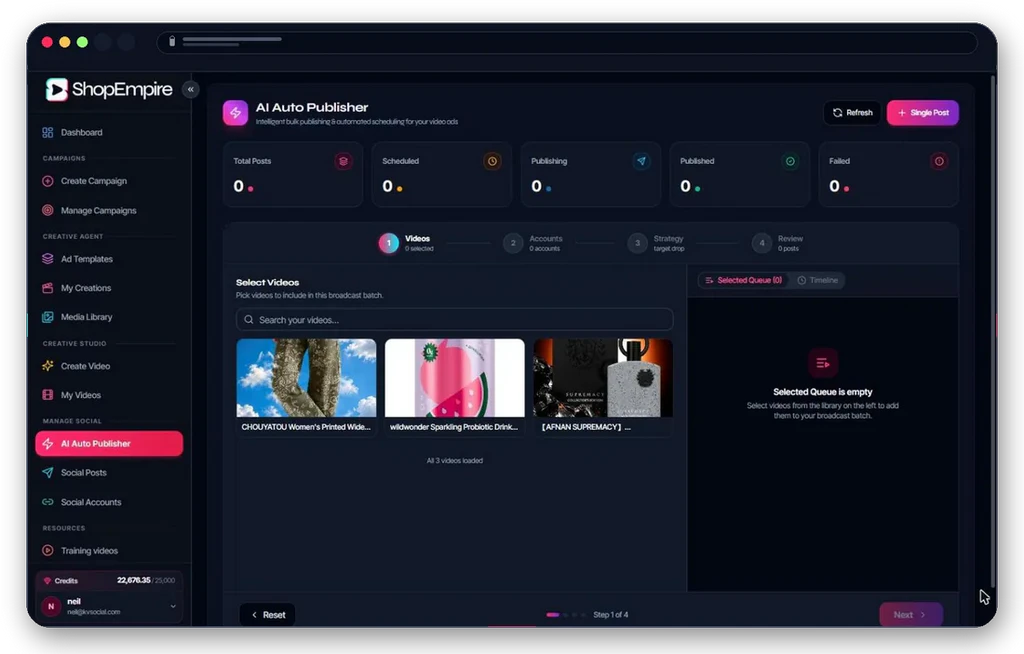Click the Publishing send icon

click(641, 161)
